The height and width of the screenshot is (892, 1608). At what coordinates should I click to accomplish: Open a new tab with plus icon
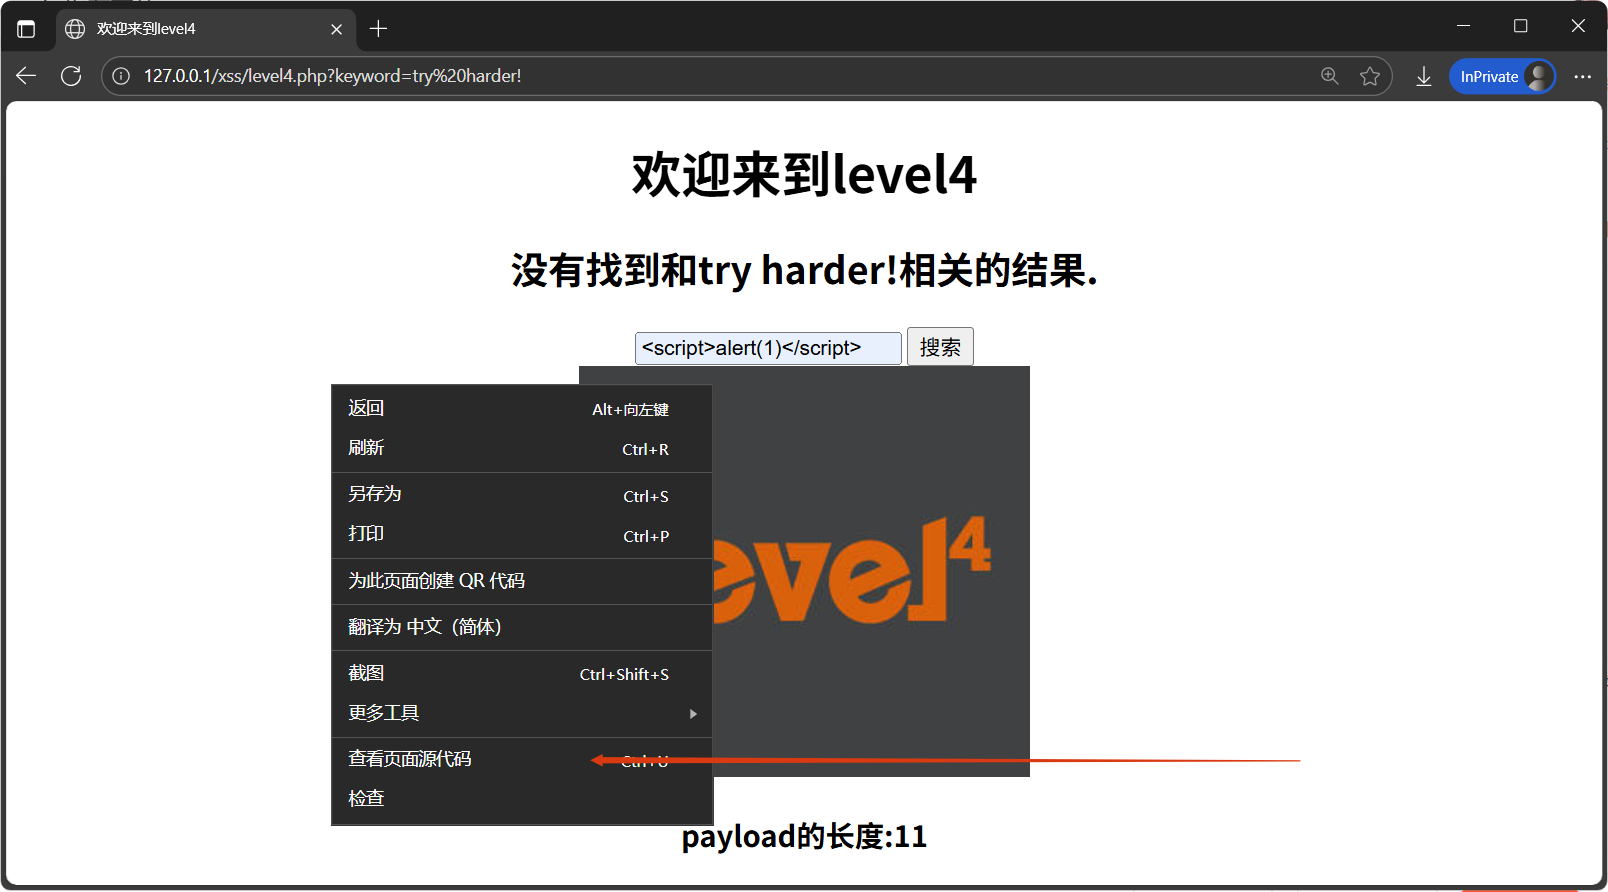[378, 29]
